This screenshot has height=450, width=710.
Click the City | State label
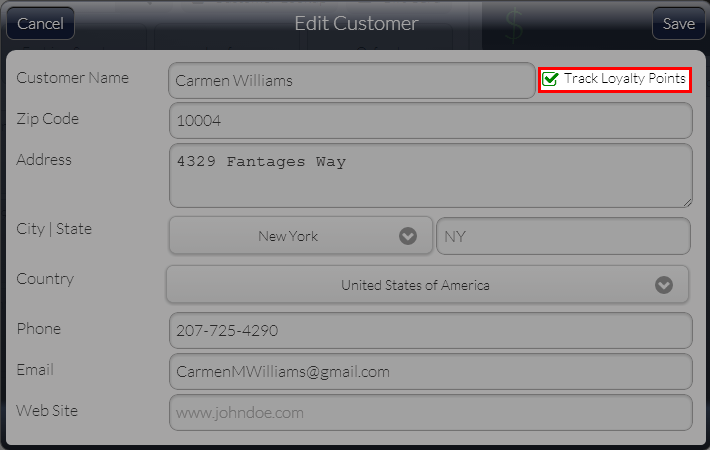click(54, 229)
